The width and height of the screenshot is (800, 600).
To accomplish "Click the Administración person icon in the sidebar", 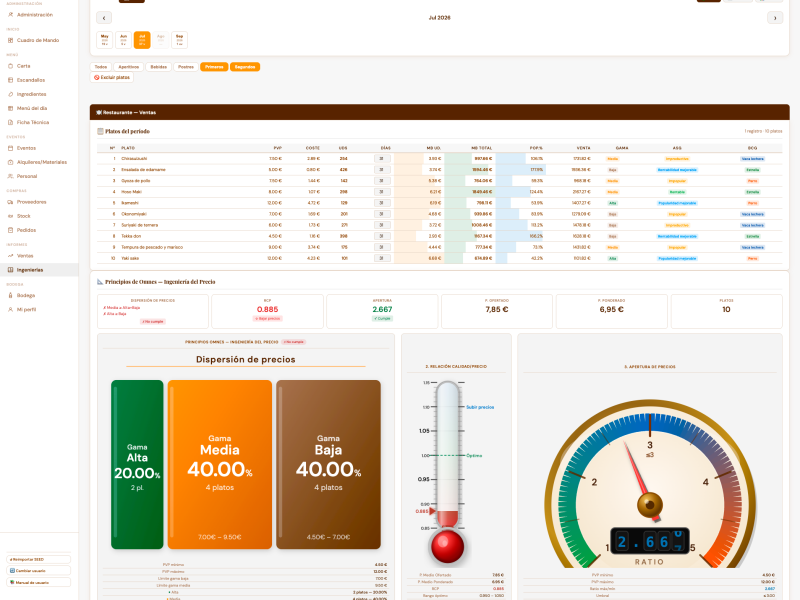I will pos(10,15).
